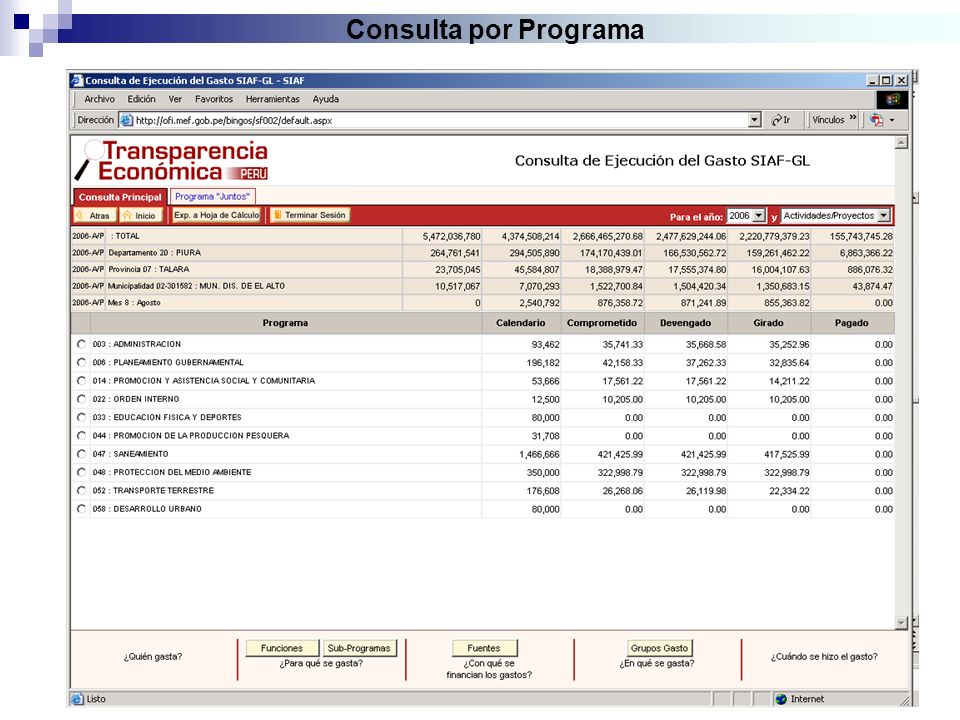
Task: Click the Devengado column header
Action: point(686,323)
